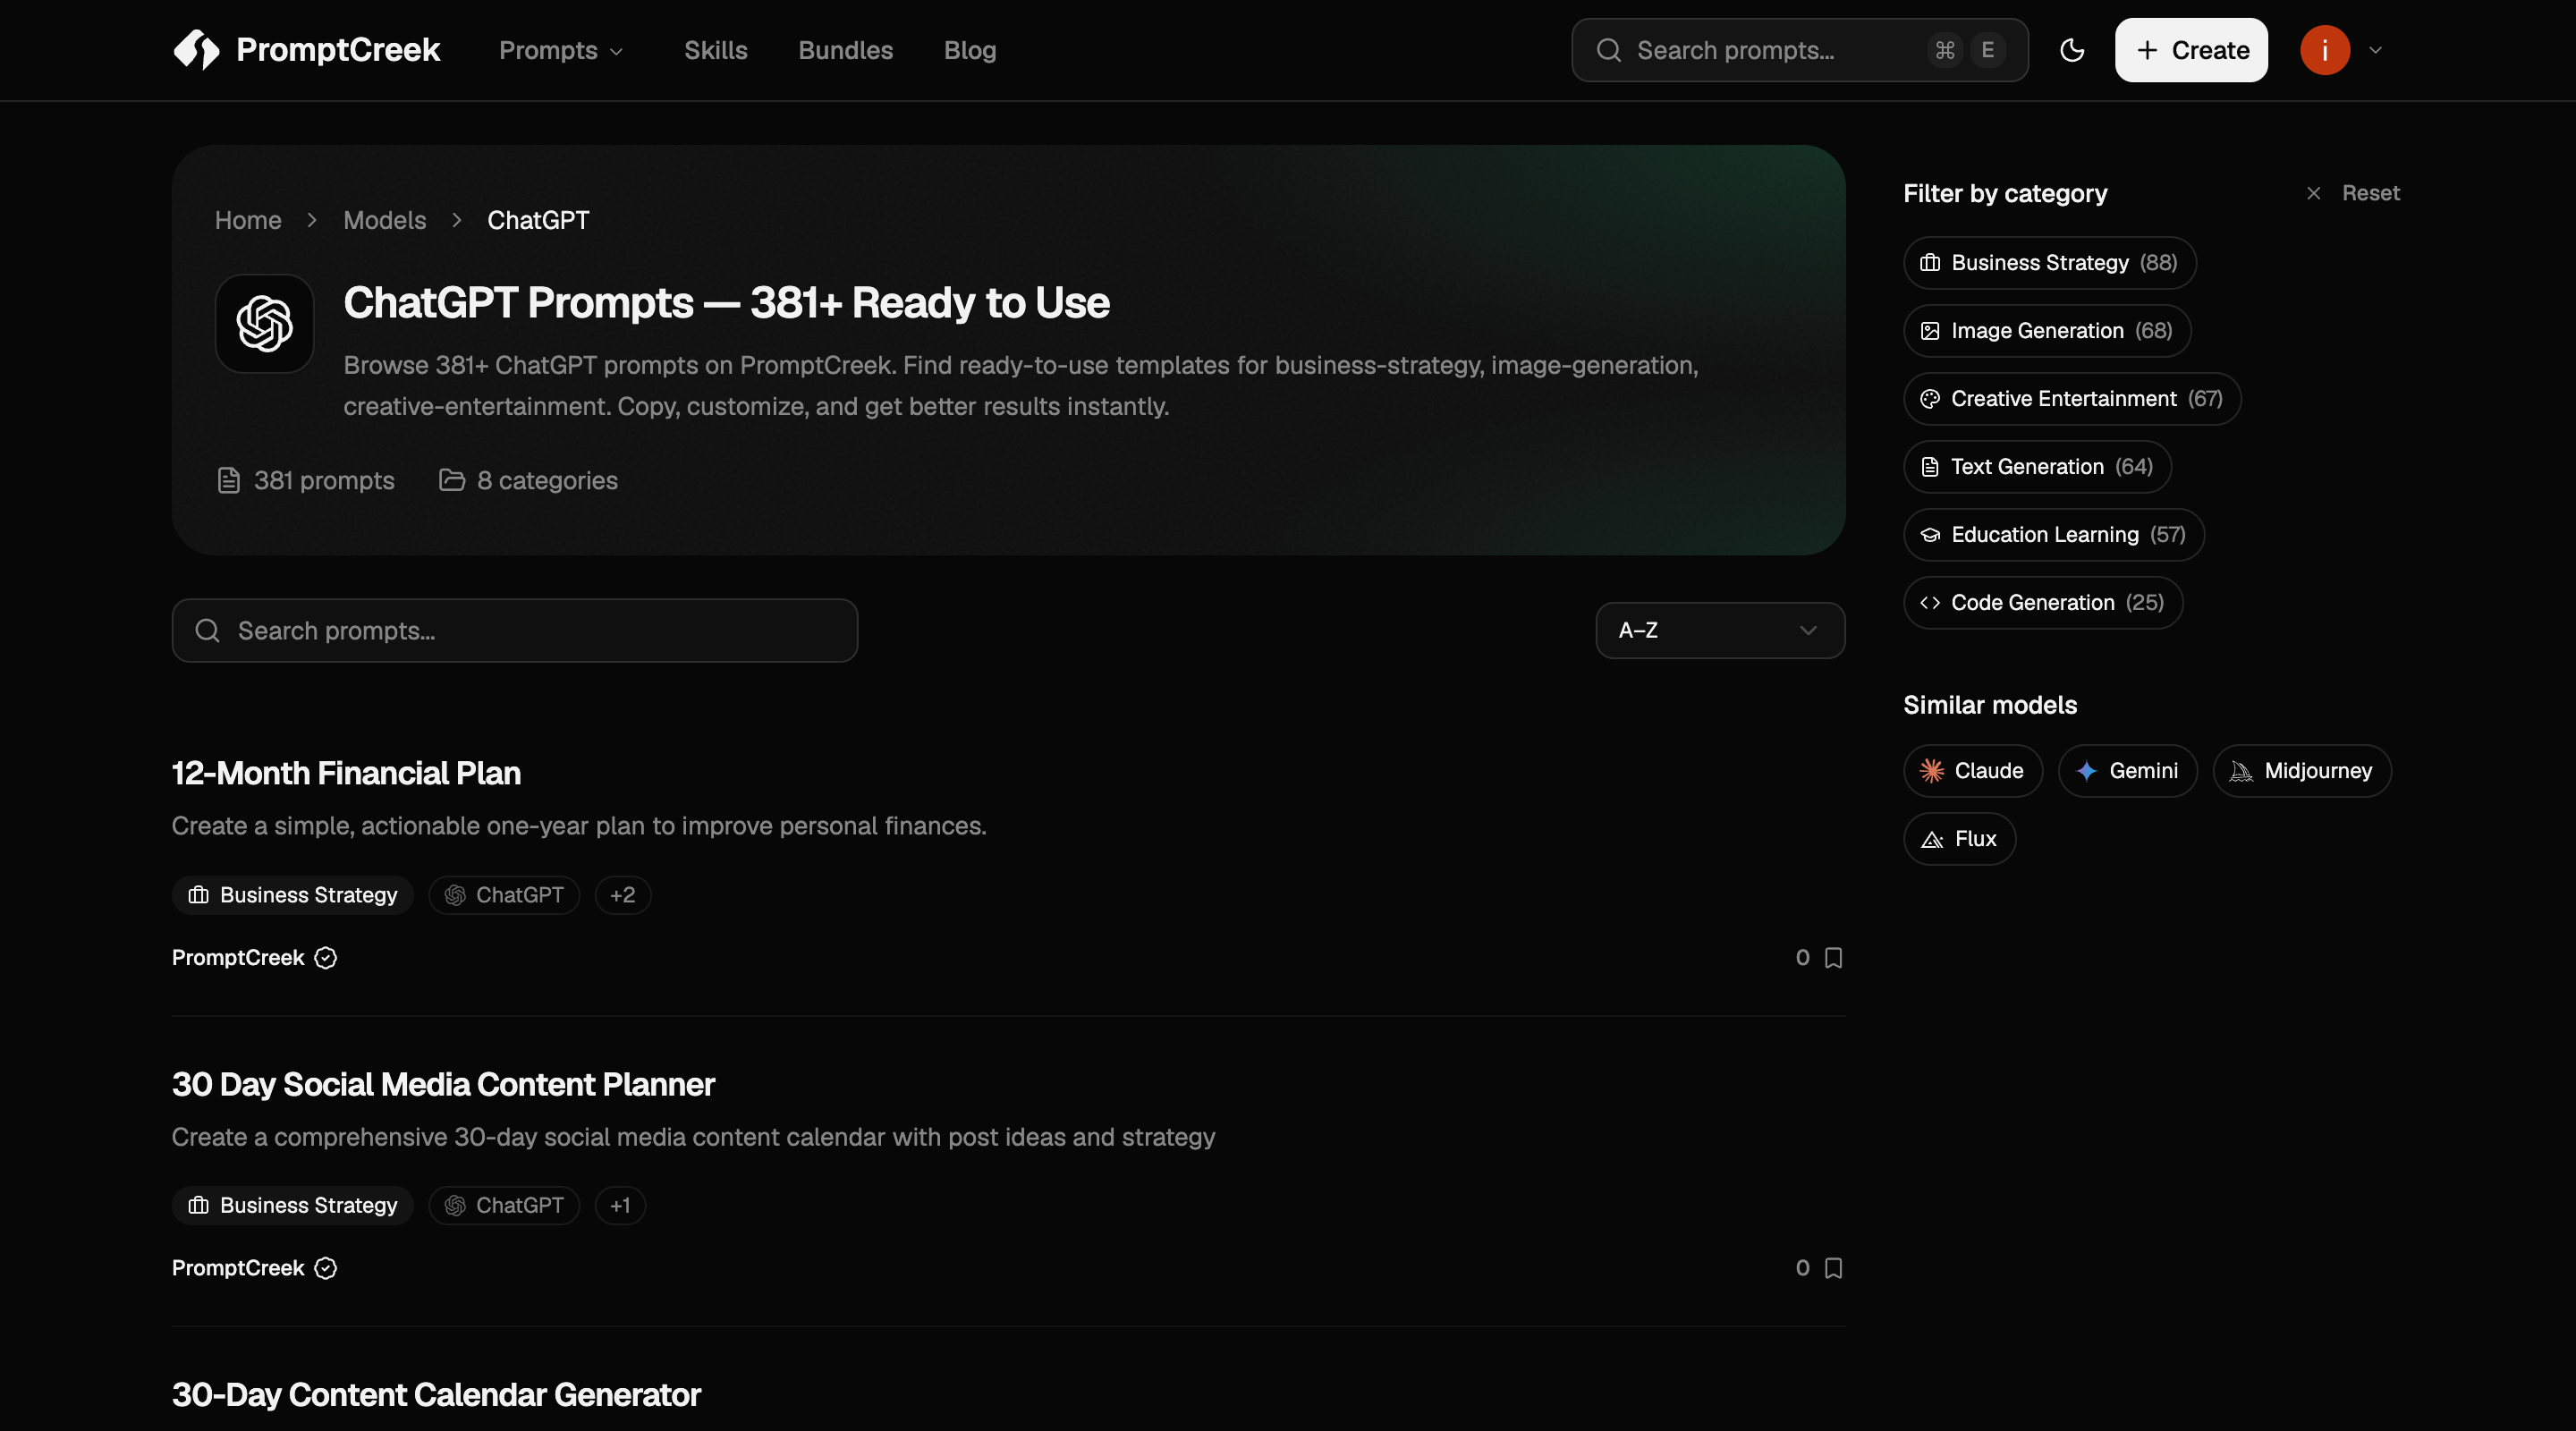Filter by Education Learning category
The width and height of the screenshot is (2576, 1431).
(2054, 535)
